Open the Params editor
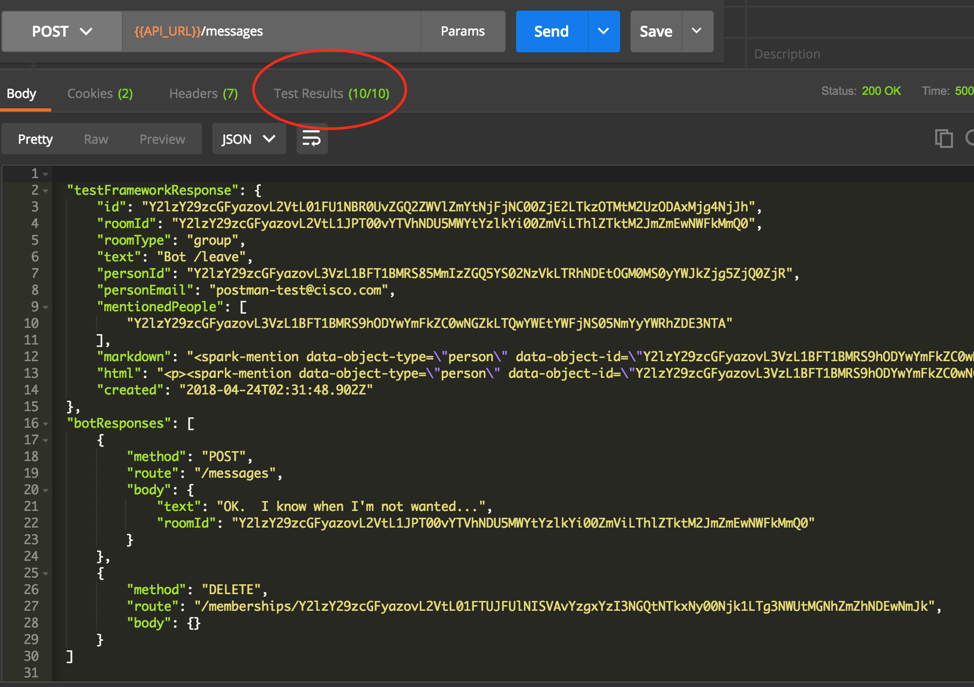The width and height of the screenshot is (974, 687). click(463, 31)
